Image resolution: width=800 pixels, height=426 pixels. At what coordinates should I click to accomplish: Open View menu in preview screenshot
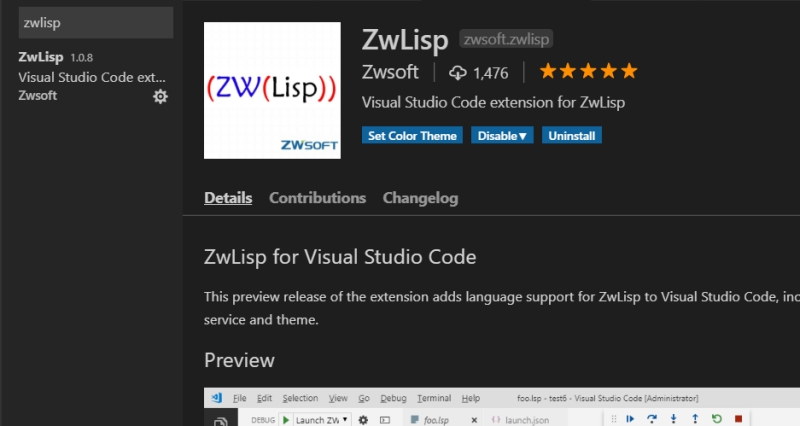click(x=338, y=398)
